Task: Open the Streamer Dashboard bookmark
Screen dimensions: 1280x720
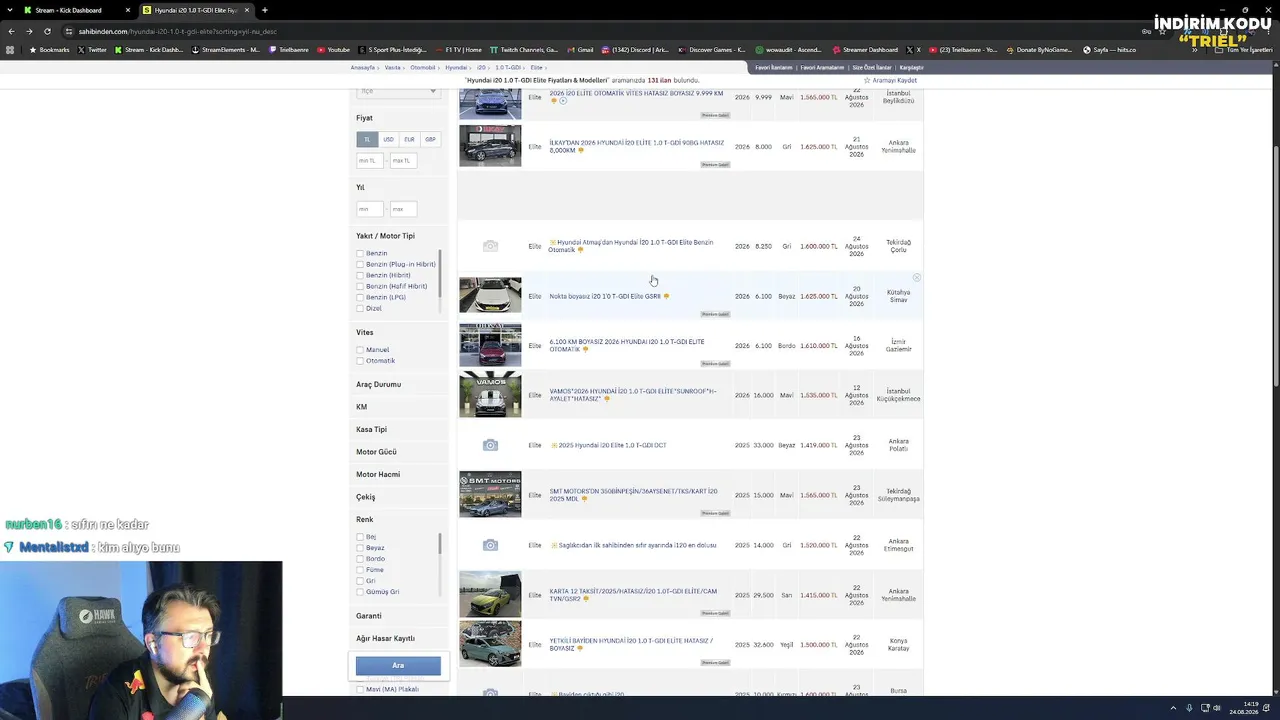Action: [x=866, y=50]
